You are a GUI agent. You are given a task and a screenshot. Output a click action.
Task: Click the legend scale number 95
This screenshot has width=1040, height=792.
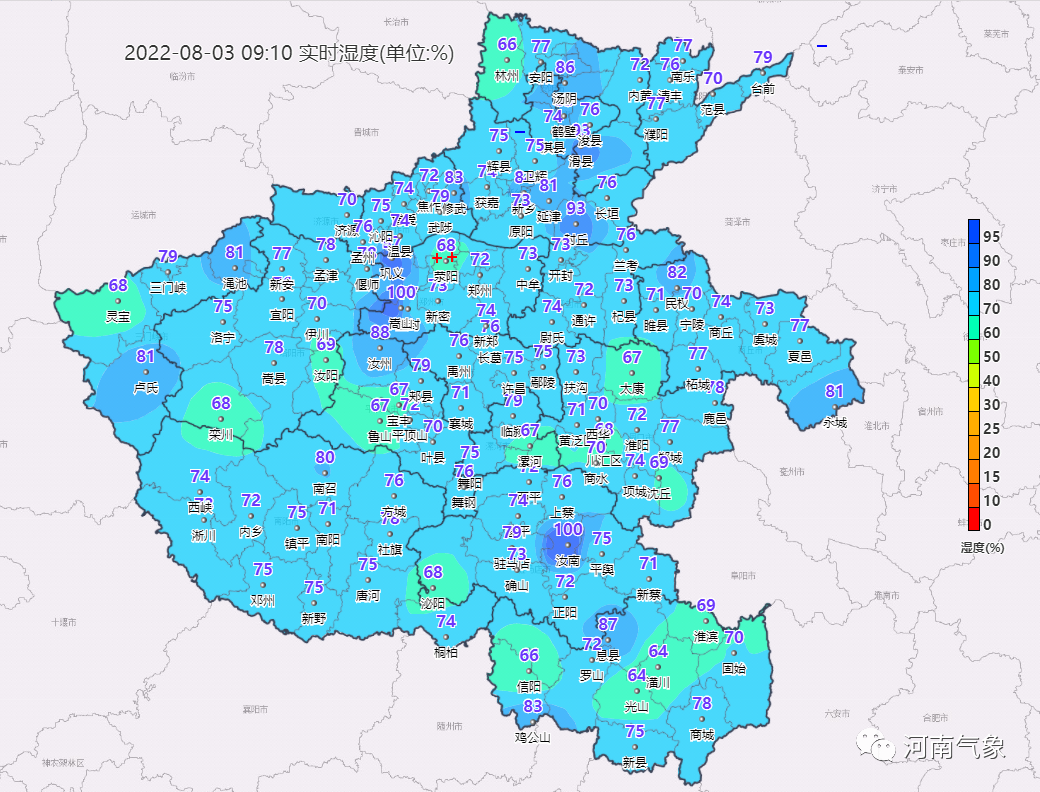tap(992, 237)
